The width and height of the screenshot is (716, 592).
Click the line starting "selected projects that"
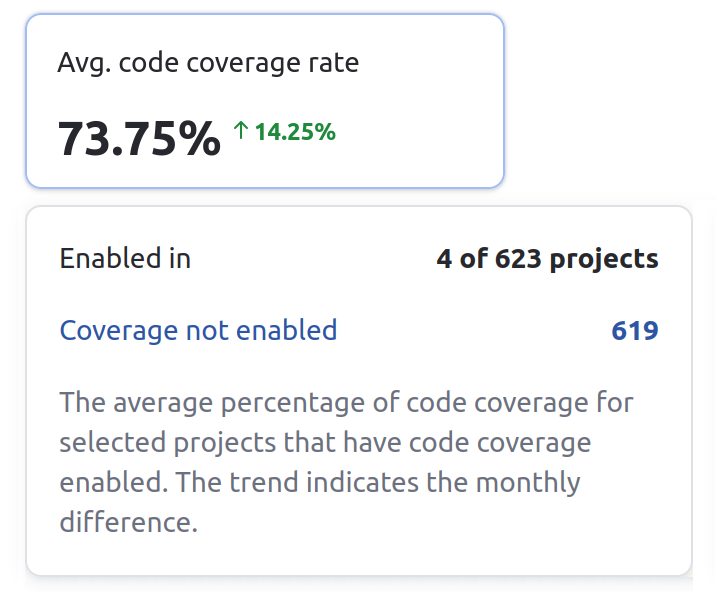(325, 443)
